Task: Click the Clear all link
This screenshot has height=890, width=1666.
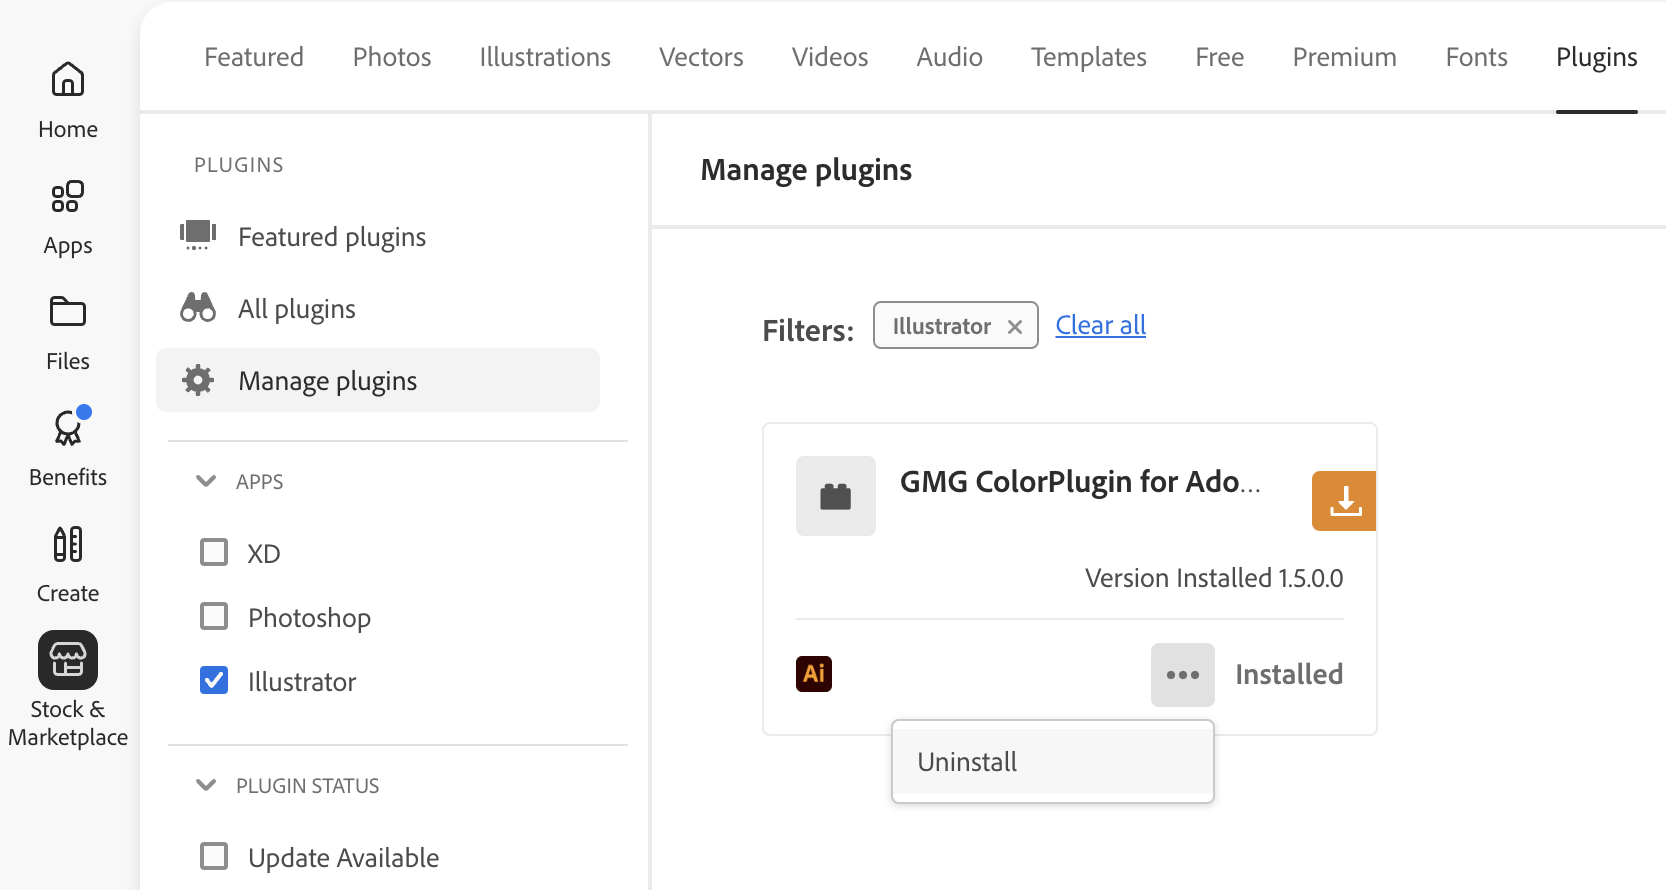Action: point(1101,325)
